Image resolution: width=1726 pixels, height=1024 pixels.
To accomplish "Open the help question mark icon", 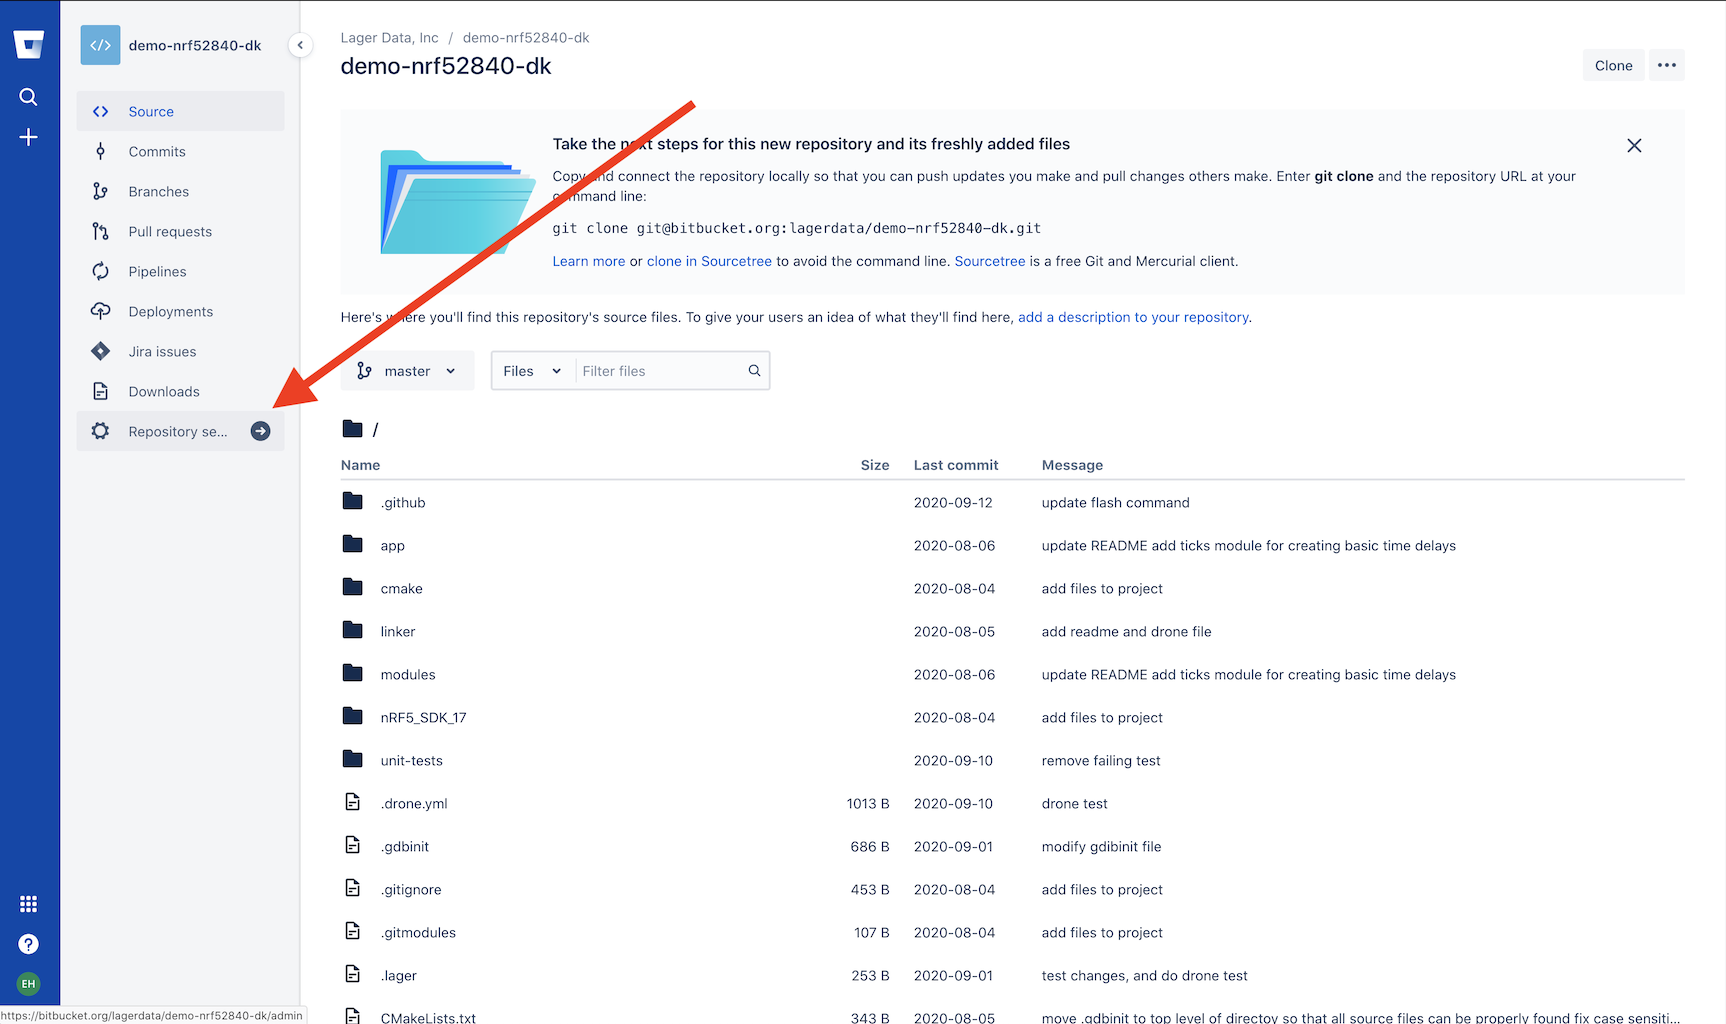I will (x=28, y=944).
